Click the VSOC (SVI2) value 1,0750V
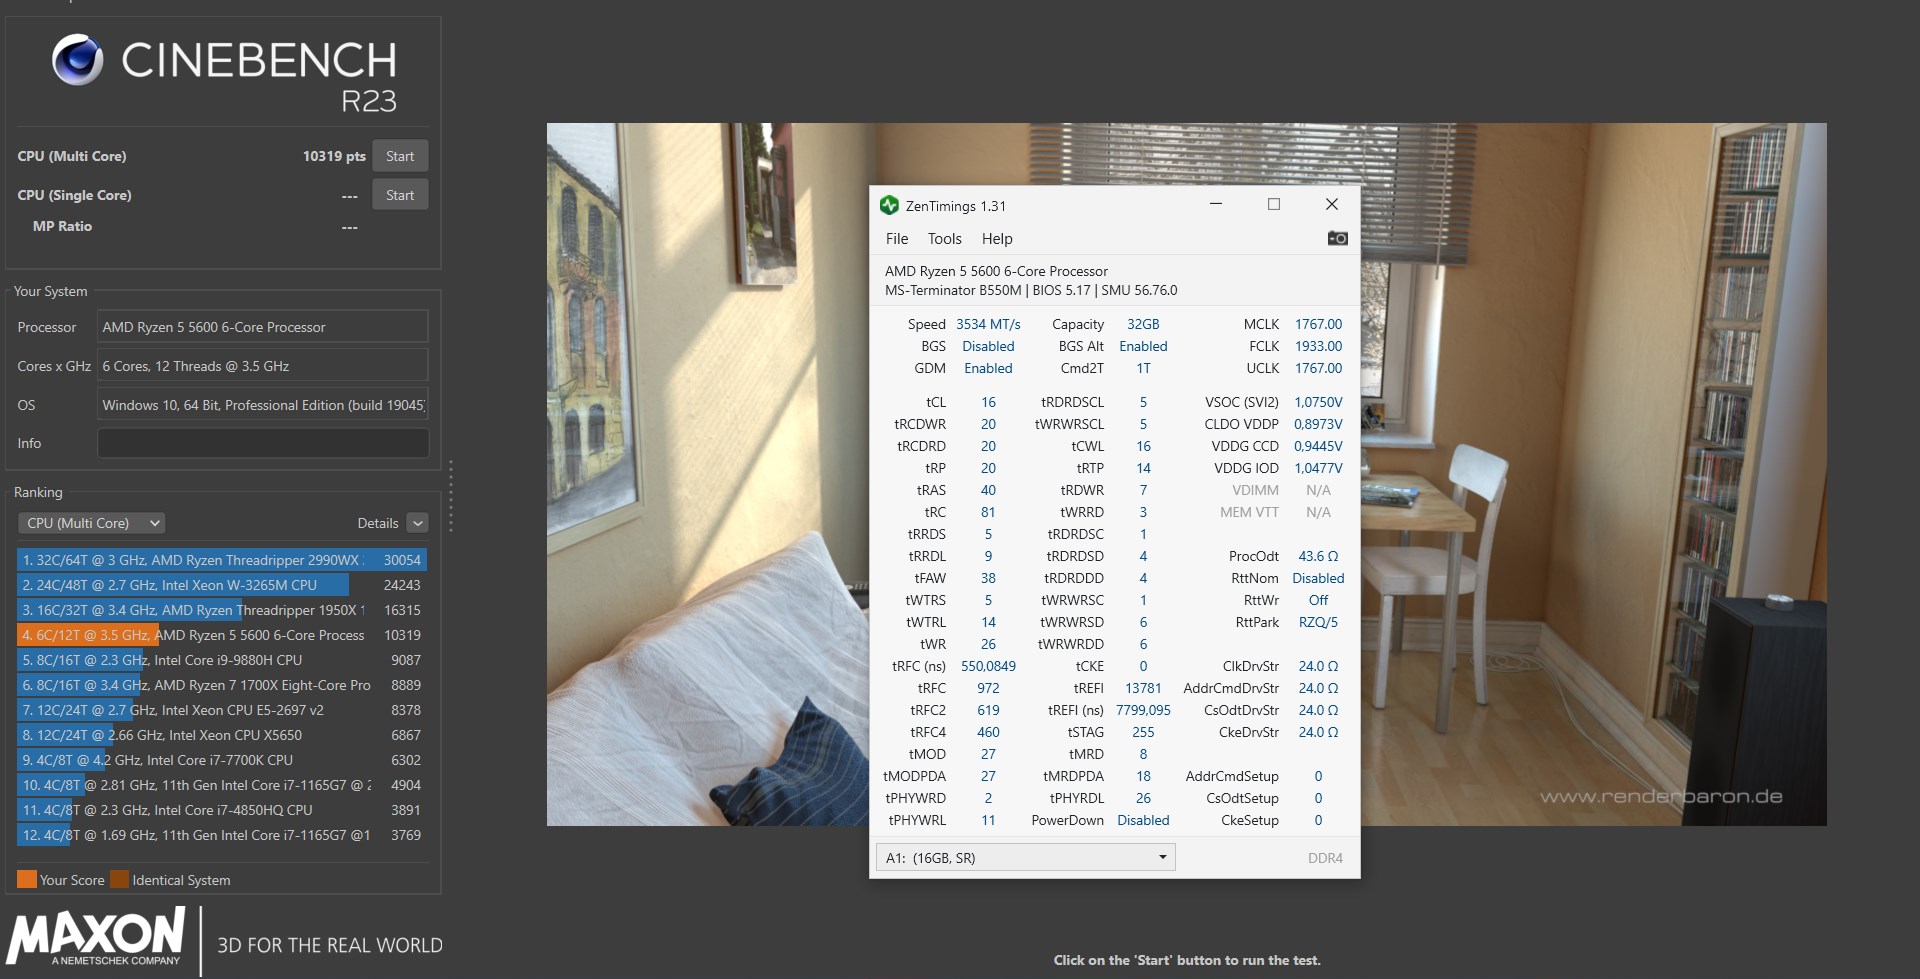The width and height of the screenshot is (1920, 979). pos(1318,402)
